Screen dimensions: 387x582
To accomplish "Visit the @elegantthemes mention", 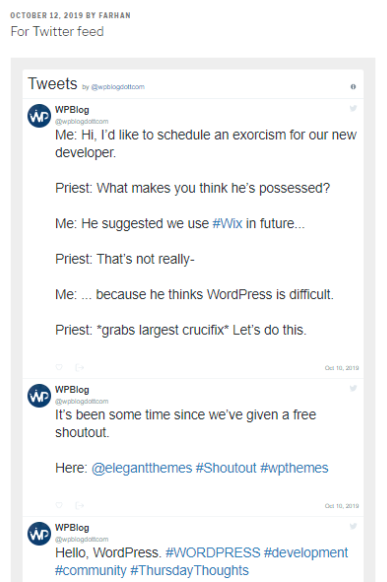I will click(x=142, y=468).
